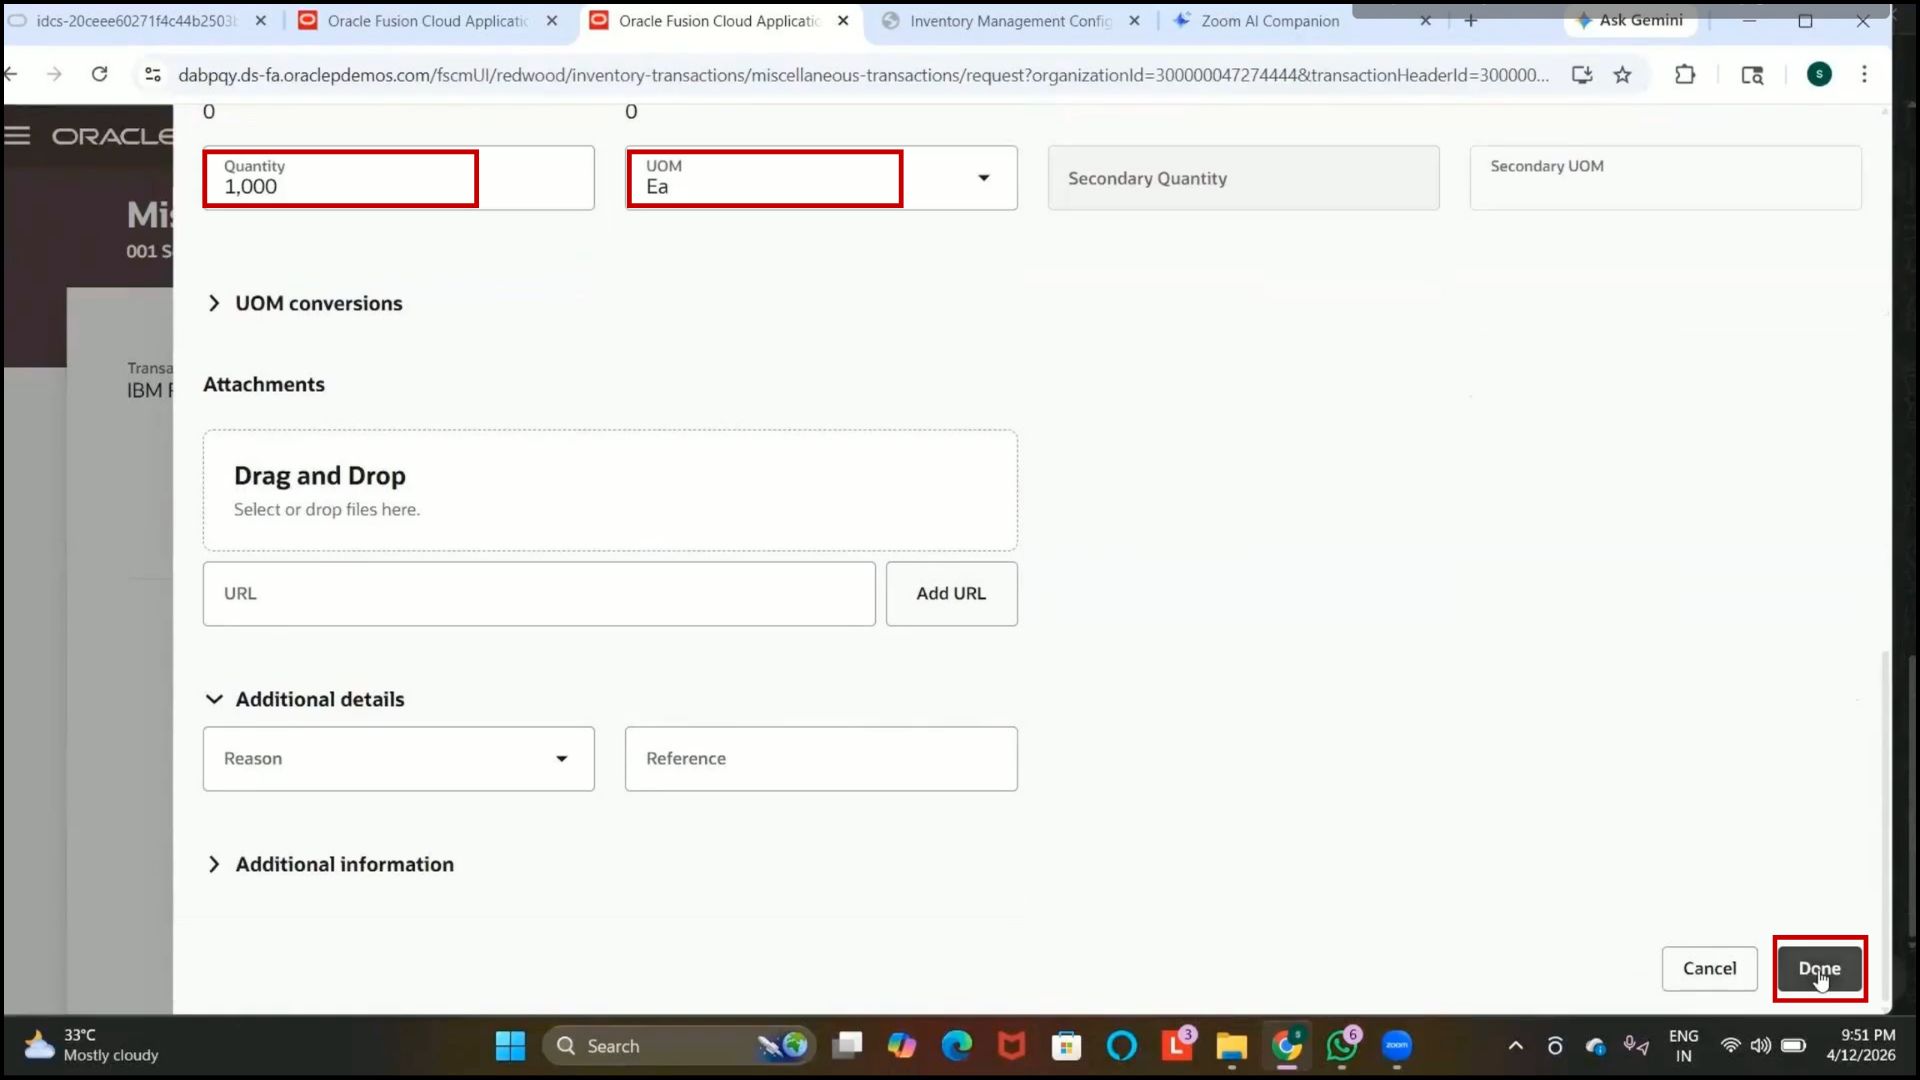Click ENG IN language indicator
Viewport: 1920px width, 1080px height.
1683,1046
